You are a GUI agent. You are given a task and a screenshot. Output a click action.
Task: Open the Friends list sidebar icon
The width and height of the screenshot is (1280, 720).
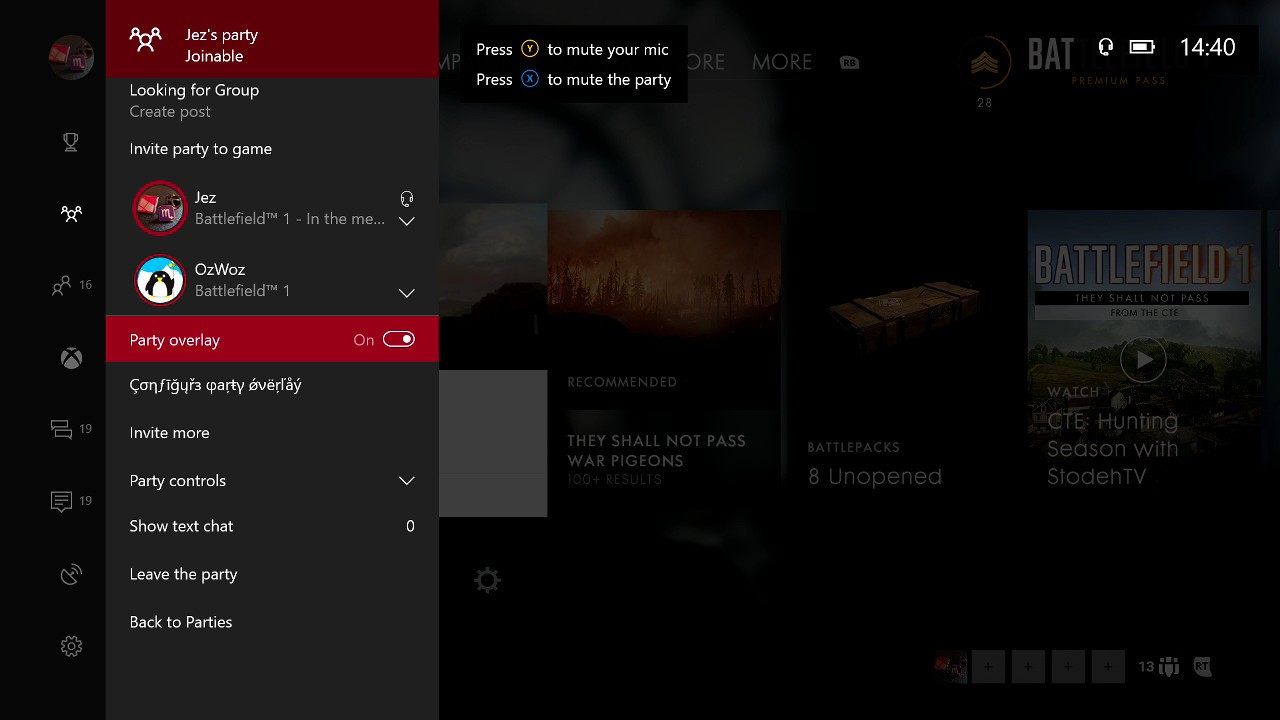click(x=62, y=285)
